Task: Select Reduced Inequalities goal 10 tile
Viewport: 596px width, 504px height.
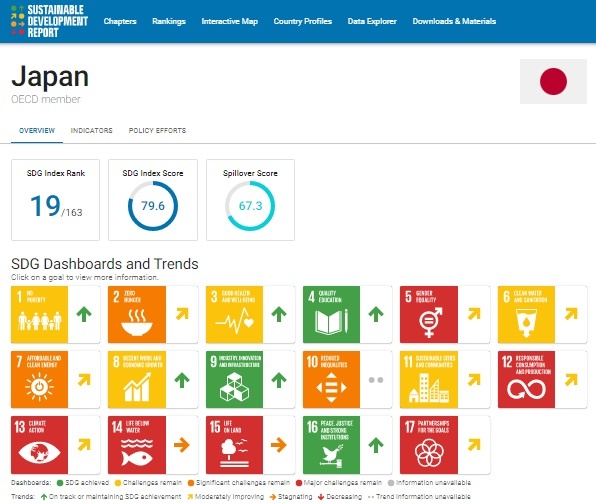Action: coord(347,379)
